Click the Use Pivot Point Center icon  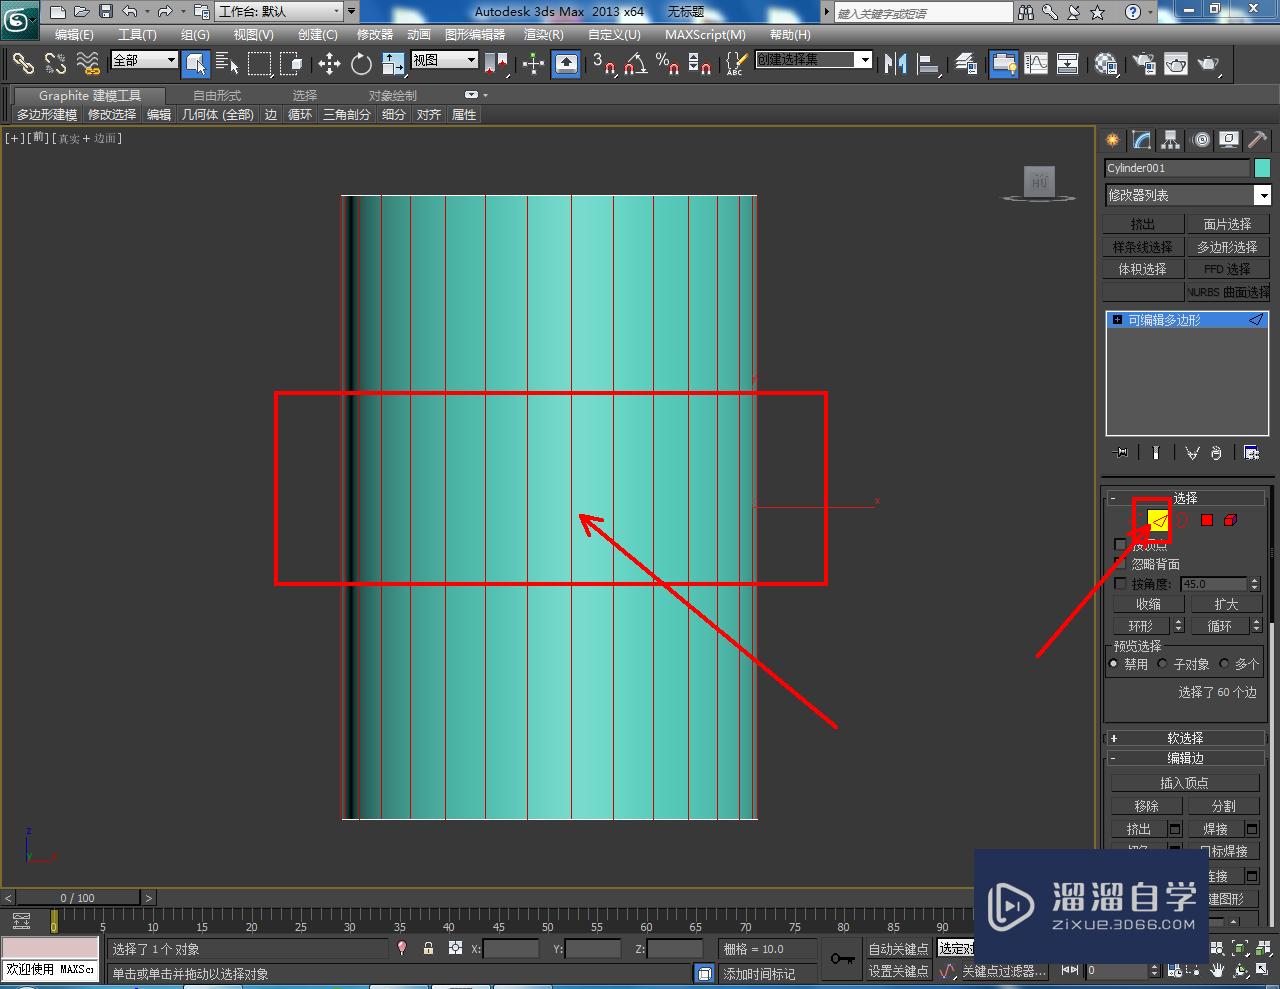pos(496,64)
